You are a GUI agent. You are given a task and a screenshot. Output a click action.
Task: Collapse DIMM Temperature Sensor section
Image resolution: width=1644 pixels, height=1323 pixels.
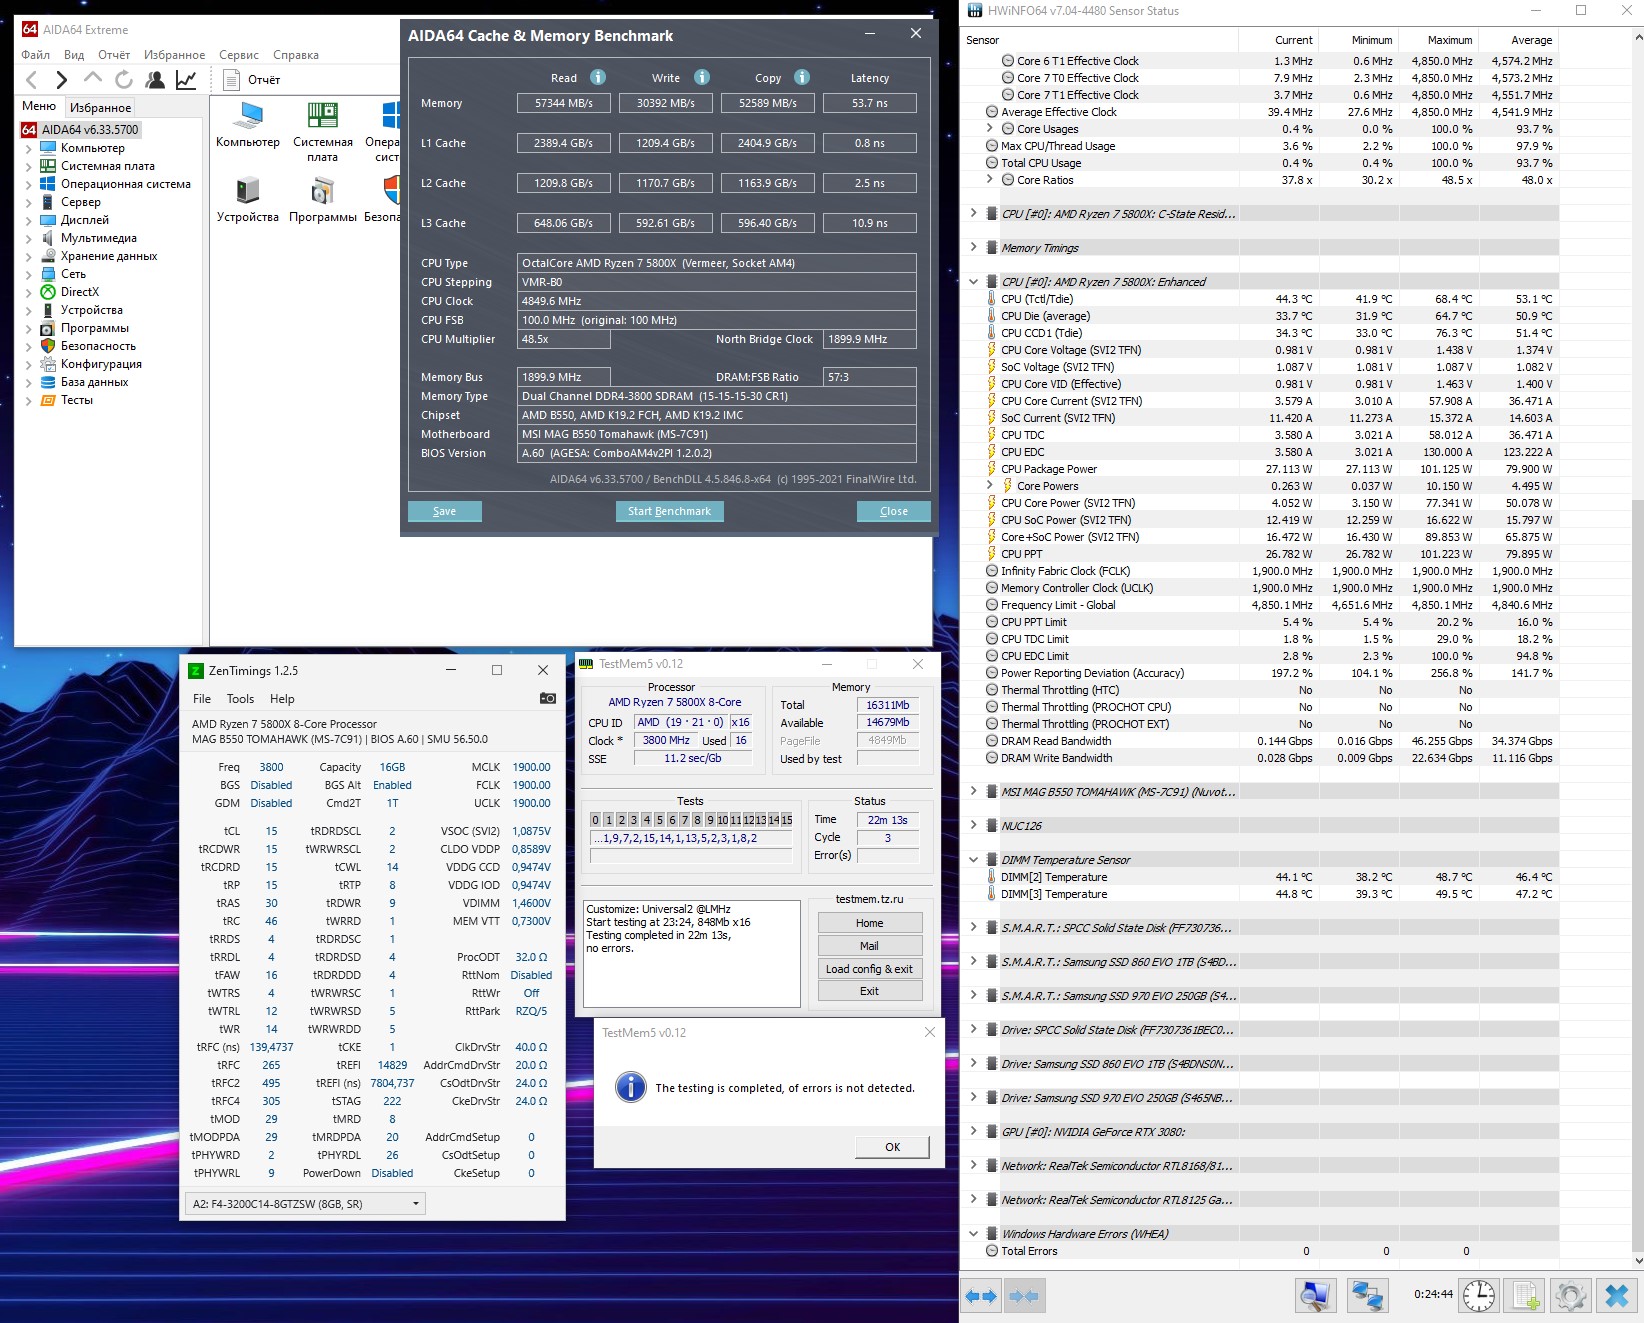(x=973, y=859)
